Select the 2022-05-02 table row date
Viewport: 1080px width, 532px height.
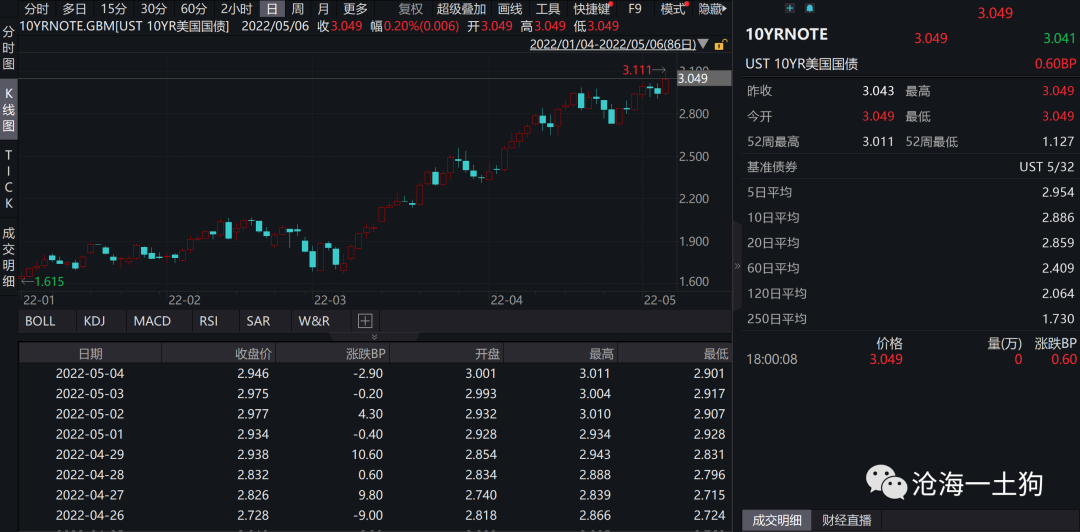90,414
